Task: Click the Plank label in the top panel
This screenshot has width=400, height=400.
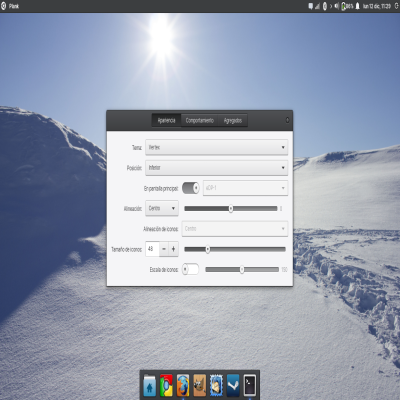Action: click(14, 6)
